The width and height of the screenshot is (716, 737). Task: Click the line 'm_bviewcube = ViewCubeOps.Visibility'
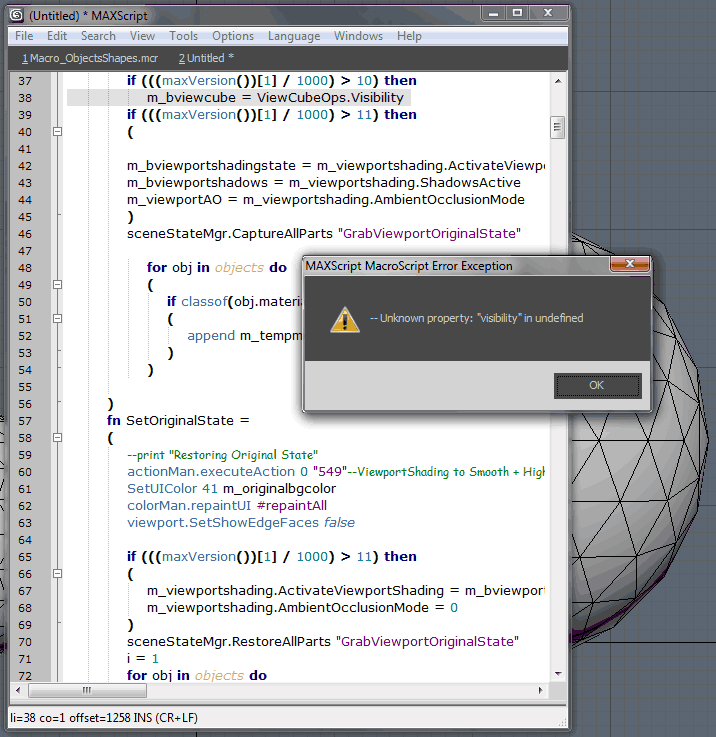[x=275, y=98]
